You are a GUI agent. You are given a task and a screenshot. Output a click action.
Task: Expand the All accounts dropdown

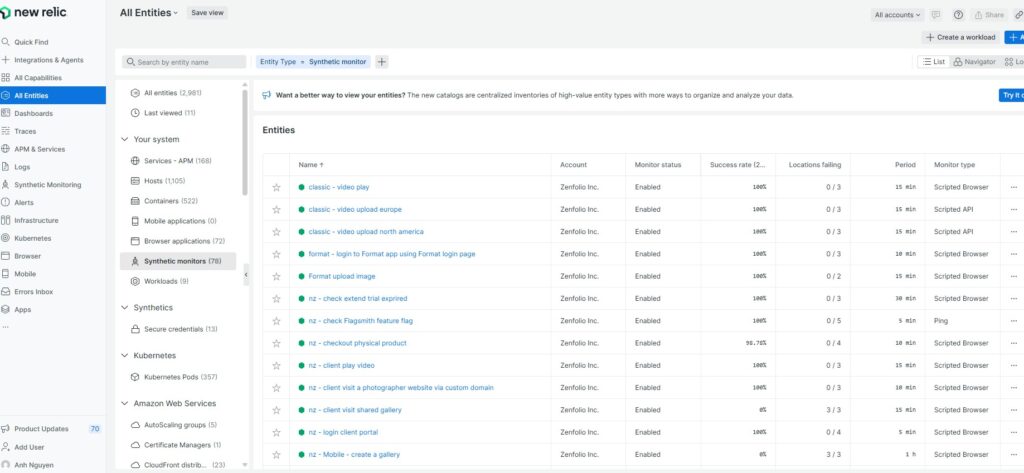(x=897, y=15)
